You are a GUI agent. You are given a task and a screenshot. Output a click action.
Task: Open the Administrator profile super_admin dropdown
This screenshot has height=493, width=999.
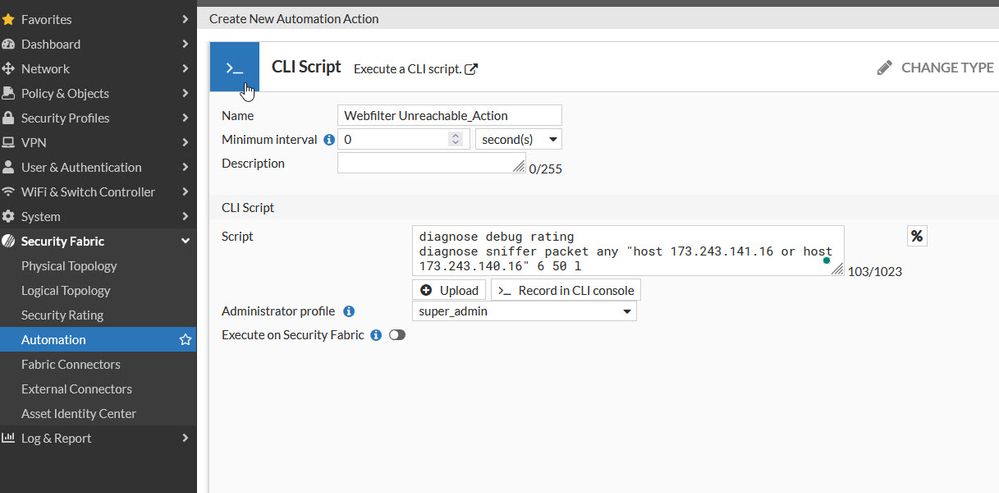(524, 312)
